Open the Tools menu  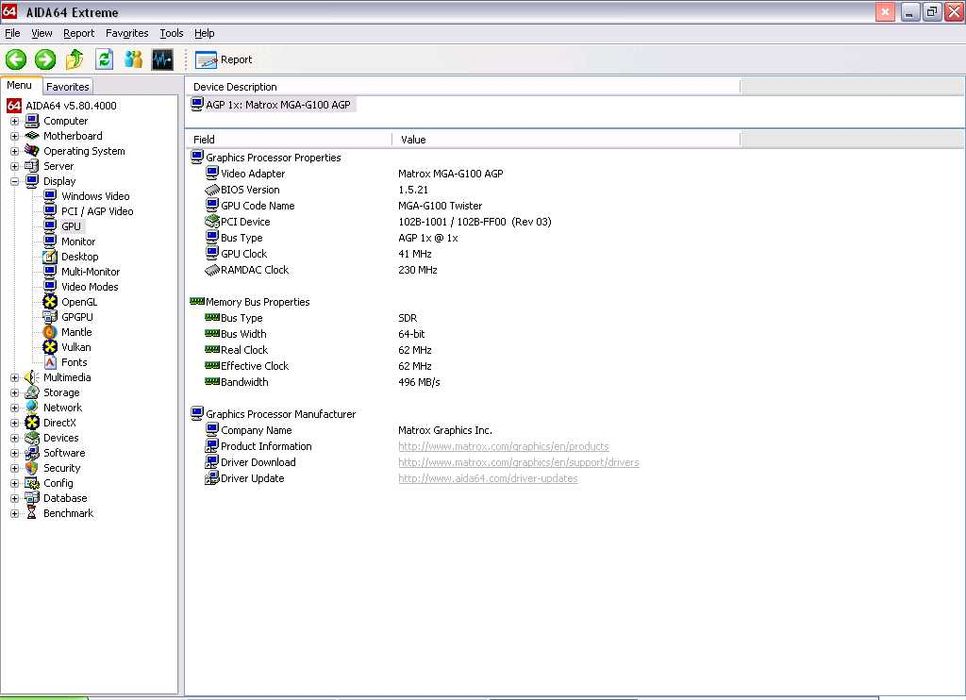tap(171, 33)
